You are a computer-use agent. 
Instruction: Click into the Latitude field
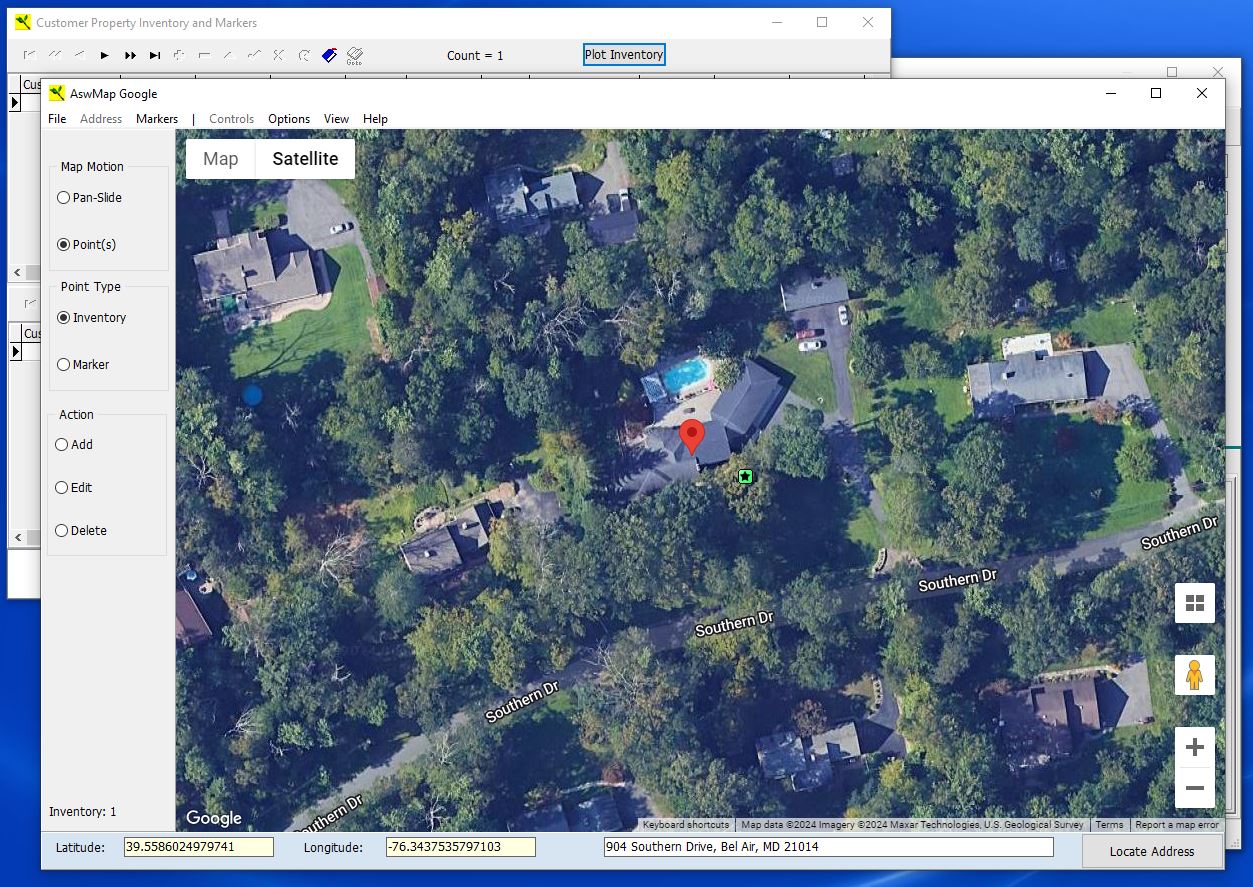pyautogui.click(x=199, y=847)
